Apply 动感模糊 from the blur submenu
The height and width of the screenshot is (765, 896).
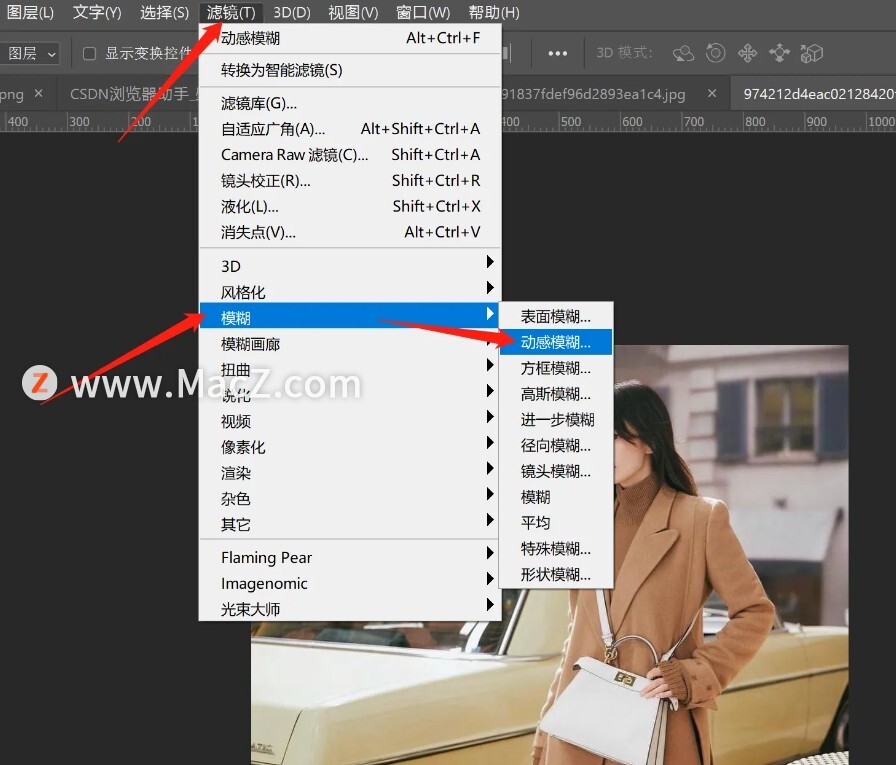pyautogui.click(x=549, y=343)
